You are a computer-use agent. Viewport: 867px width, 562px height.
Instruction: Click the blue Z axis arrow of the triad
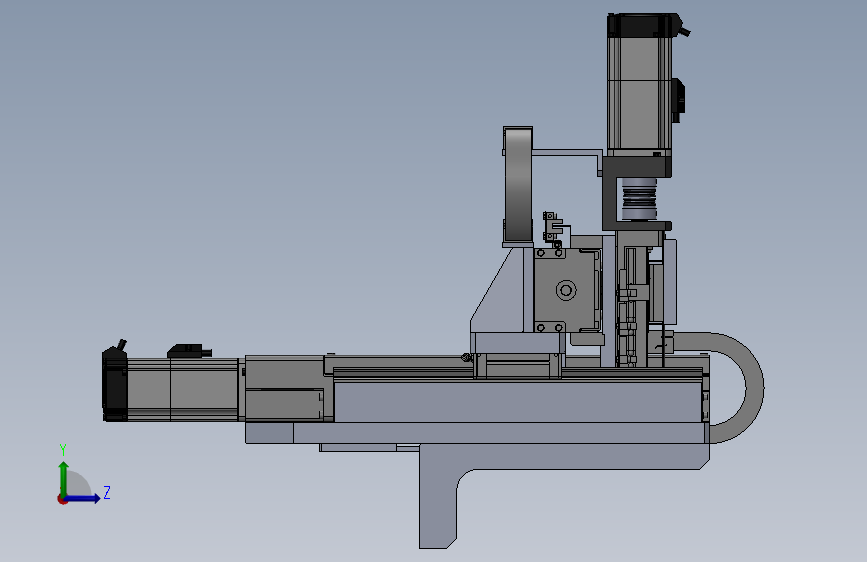[83, 498]
